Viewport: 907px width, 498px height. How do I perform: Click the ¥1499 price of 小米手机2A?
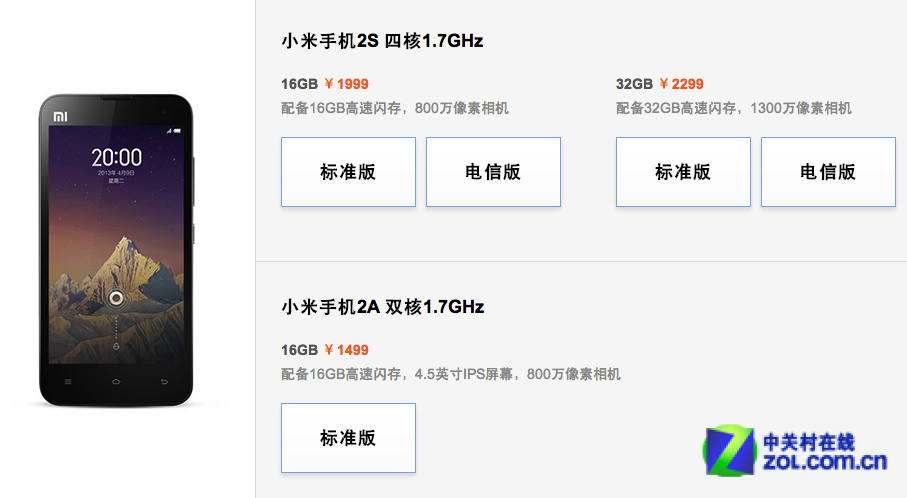(346, 350)
